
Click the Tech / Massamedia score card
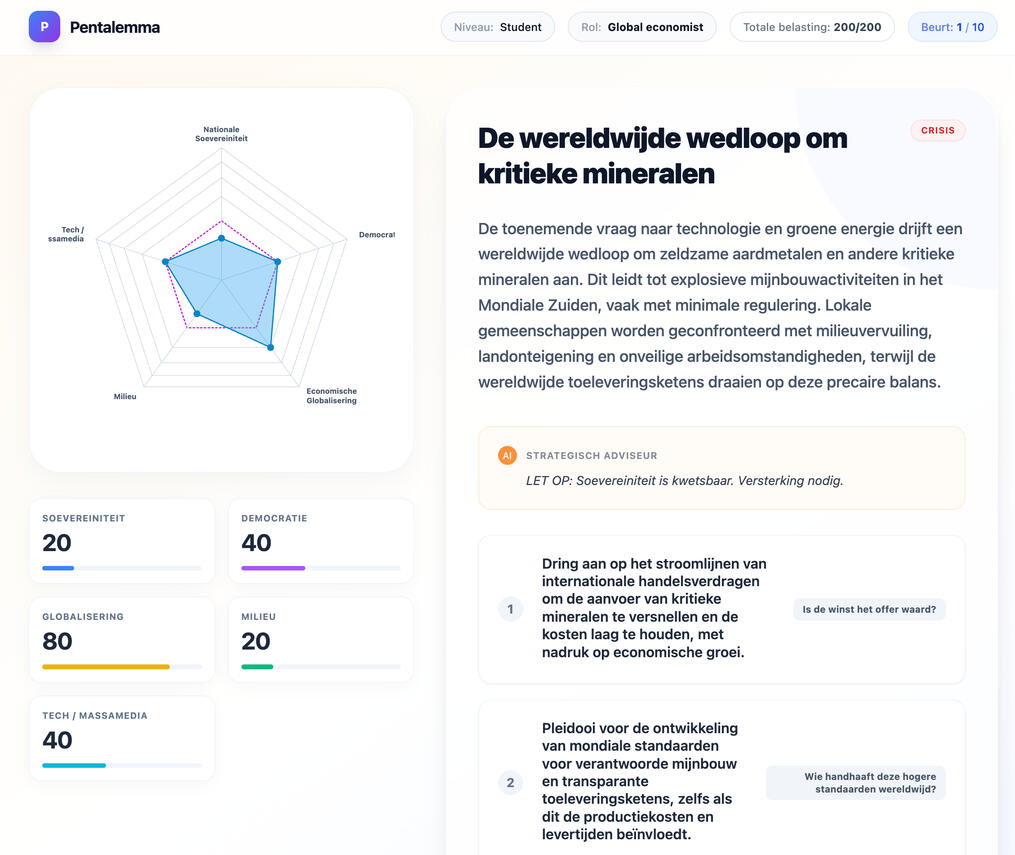[x=122, y=737]
